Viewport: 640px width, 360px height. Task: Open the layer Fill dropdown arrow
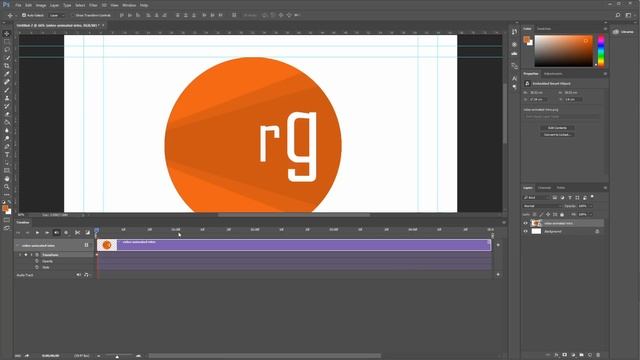591,214
